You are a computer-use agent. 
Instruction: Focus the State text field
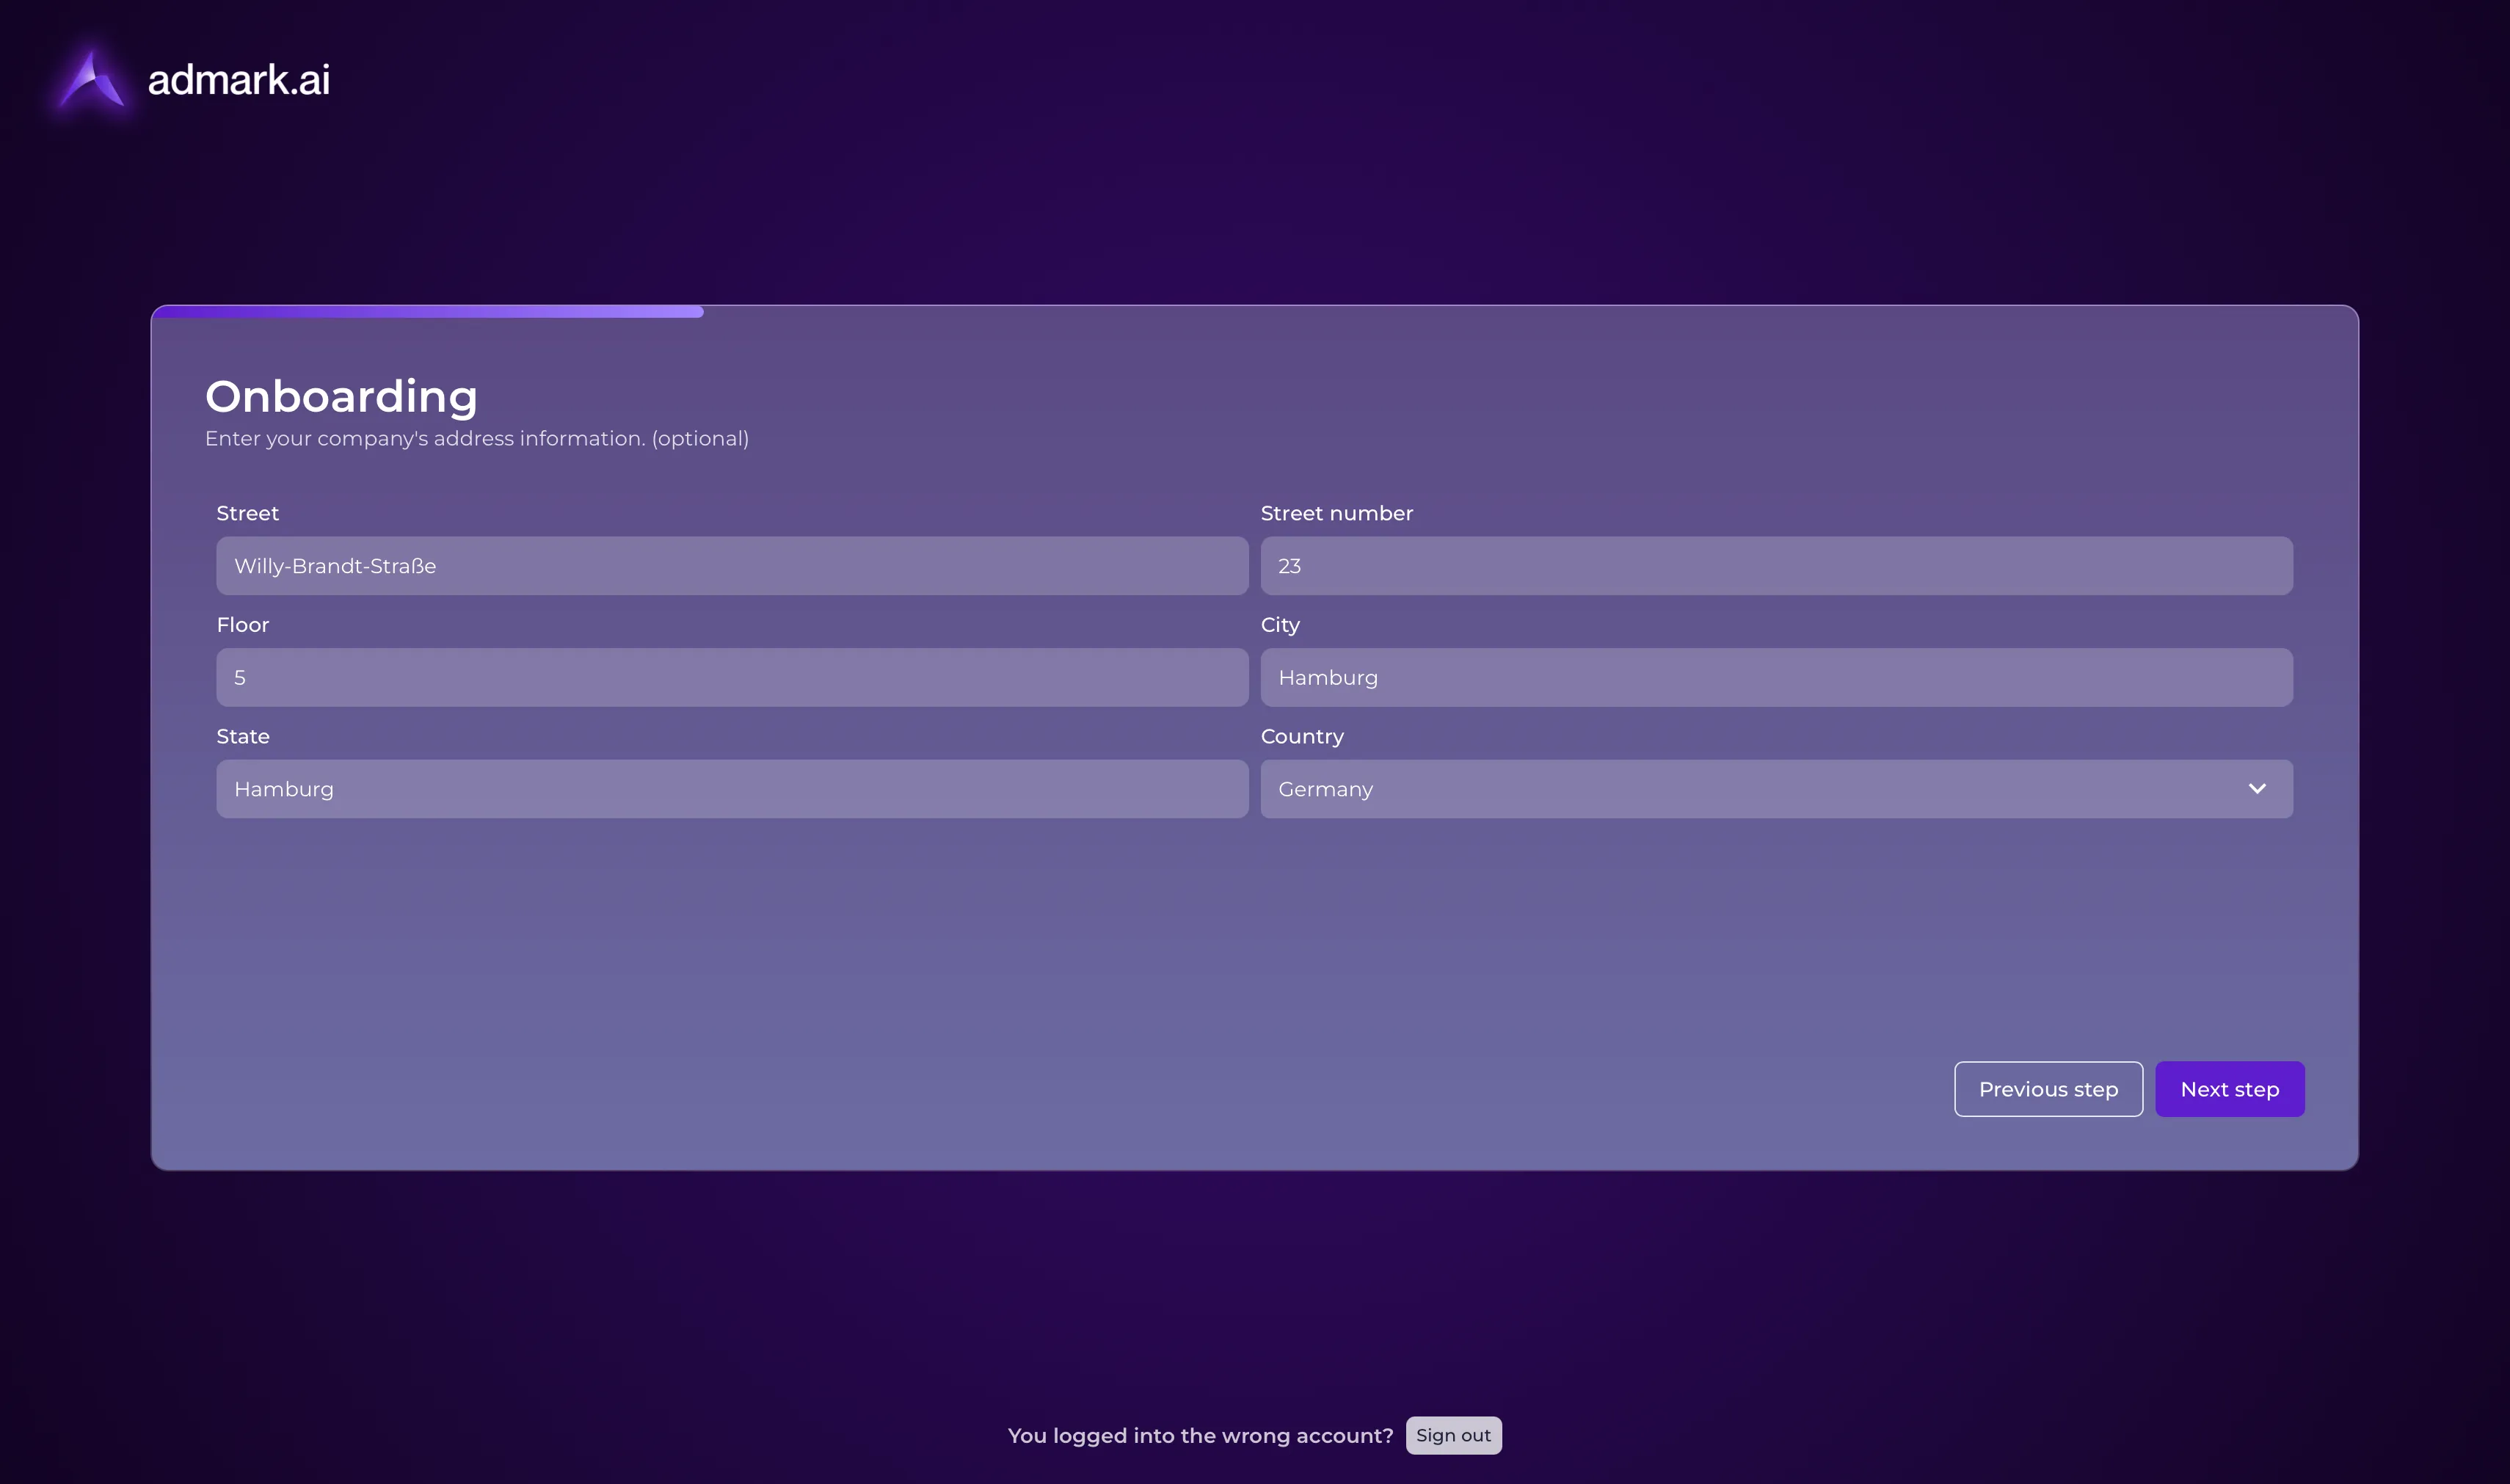pyautogui.click(x=731, y=789)
